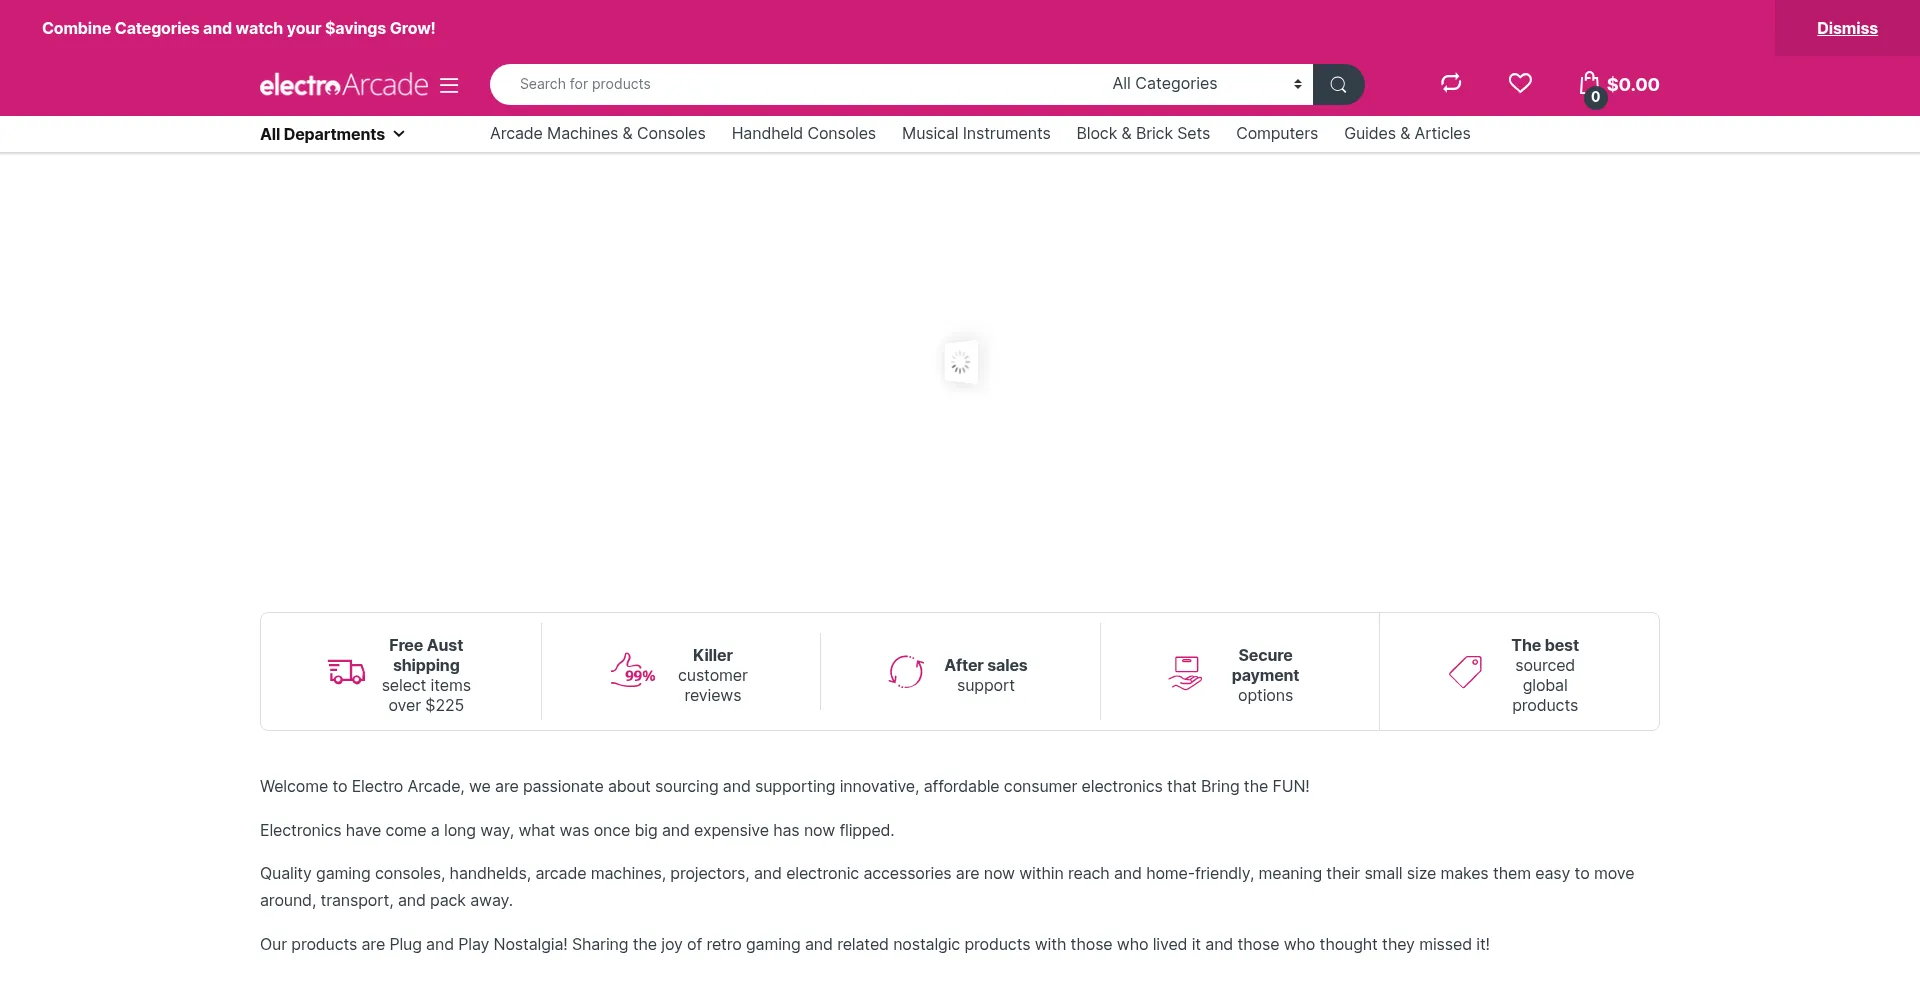
Task: Click the electroArcade logo
Action: [343, 86]
